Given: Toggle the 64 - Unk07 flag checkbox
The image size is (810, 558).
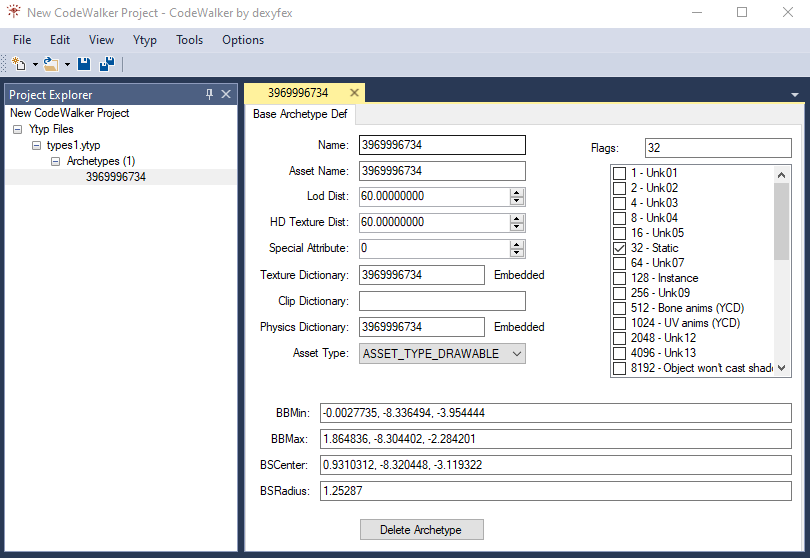Looking at the screenshot, I should click(x=619, y=263).
